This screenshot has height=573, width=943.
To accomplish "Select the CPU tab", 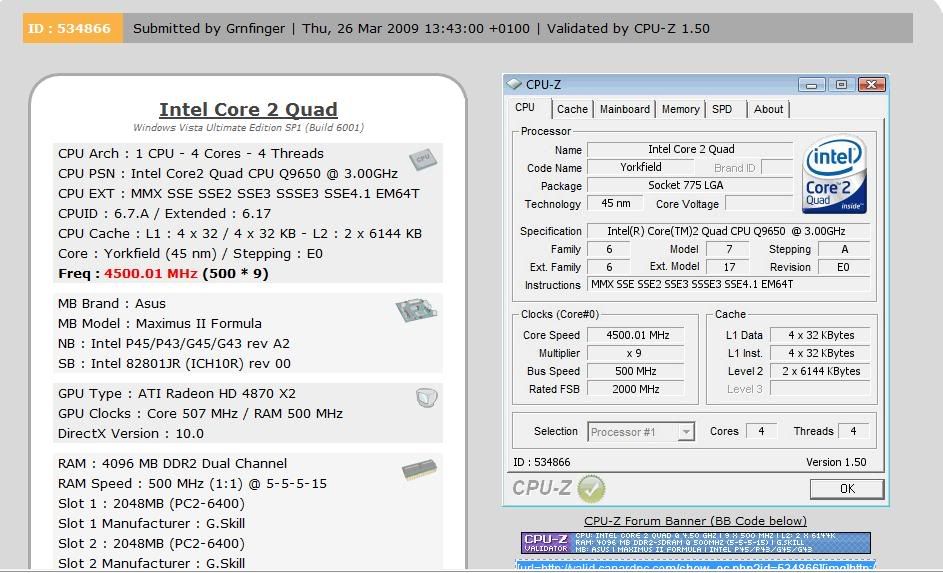I will point(525,108).
